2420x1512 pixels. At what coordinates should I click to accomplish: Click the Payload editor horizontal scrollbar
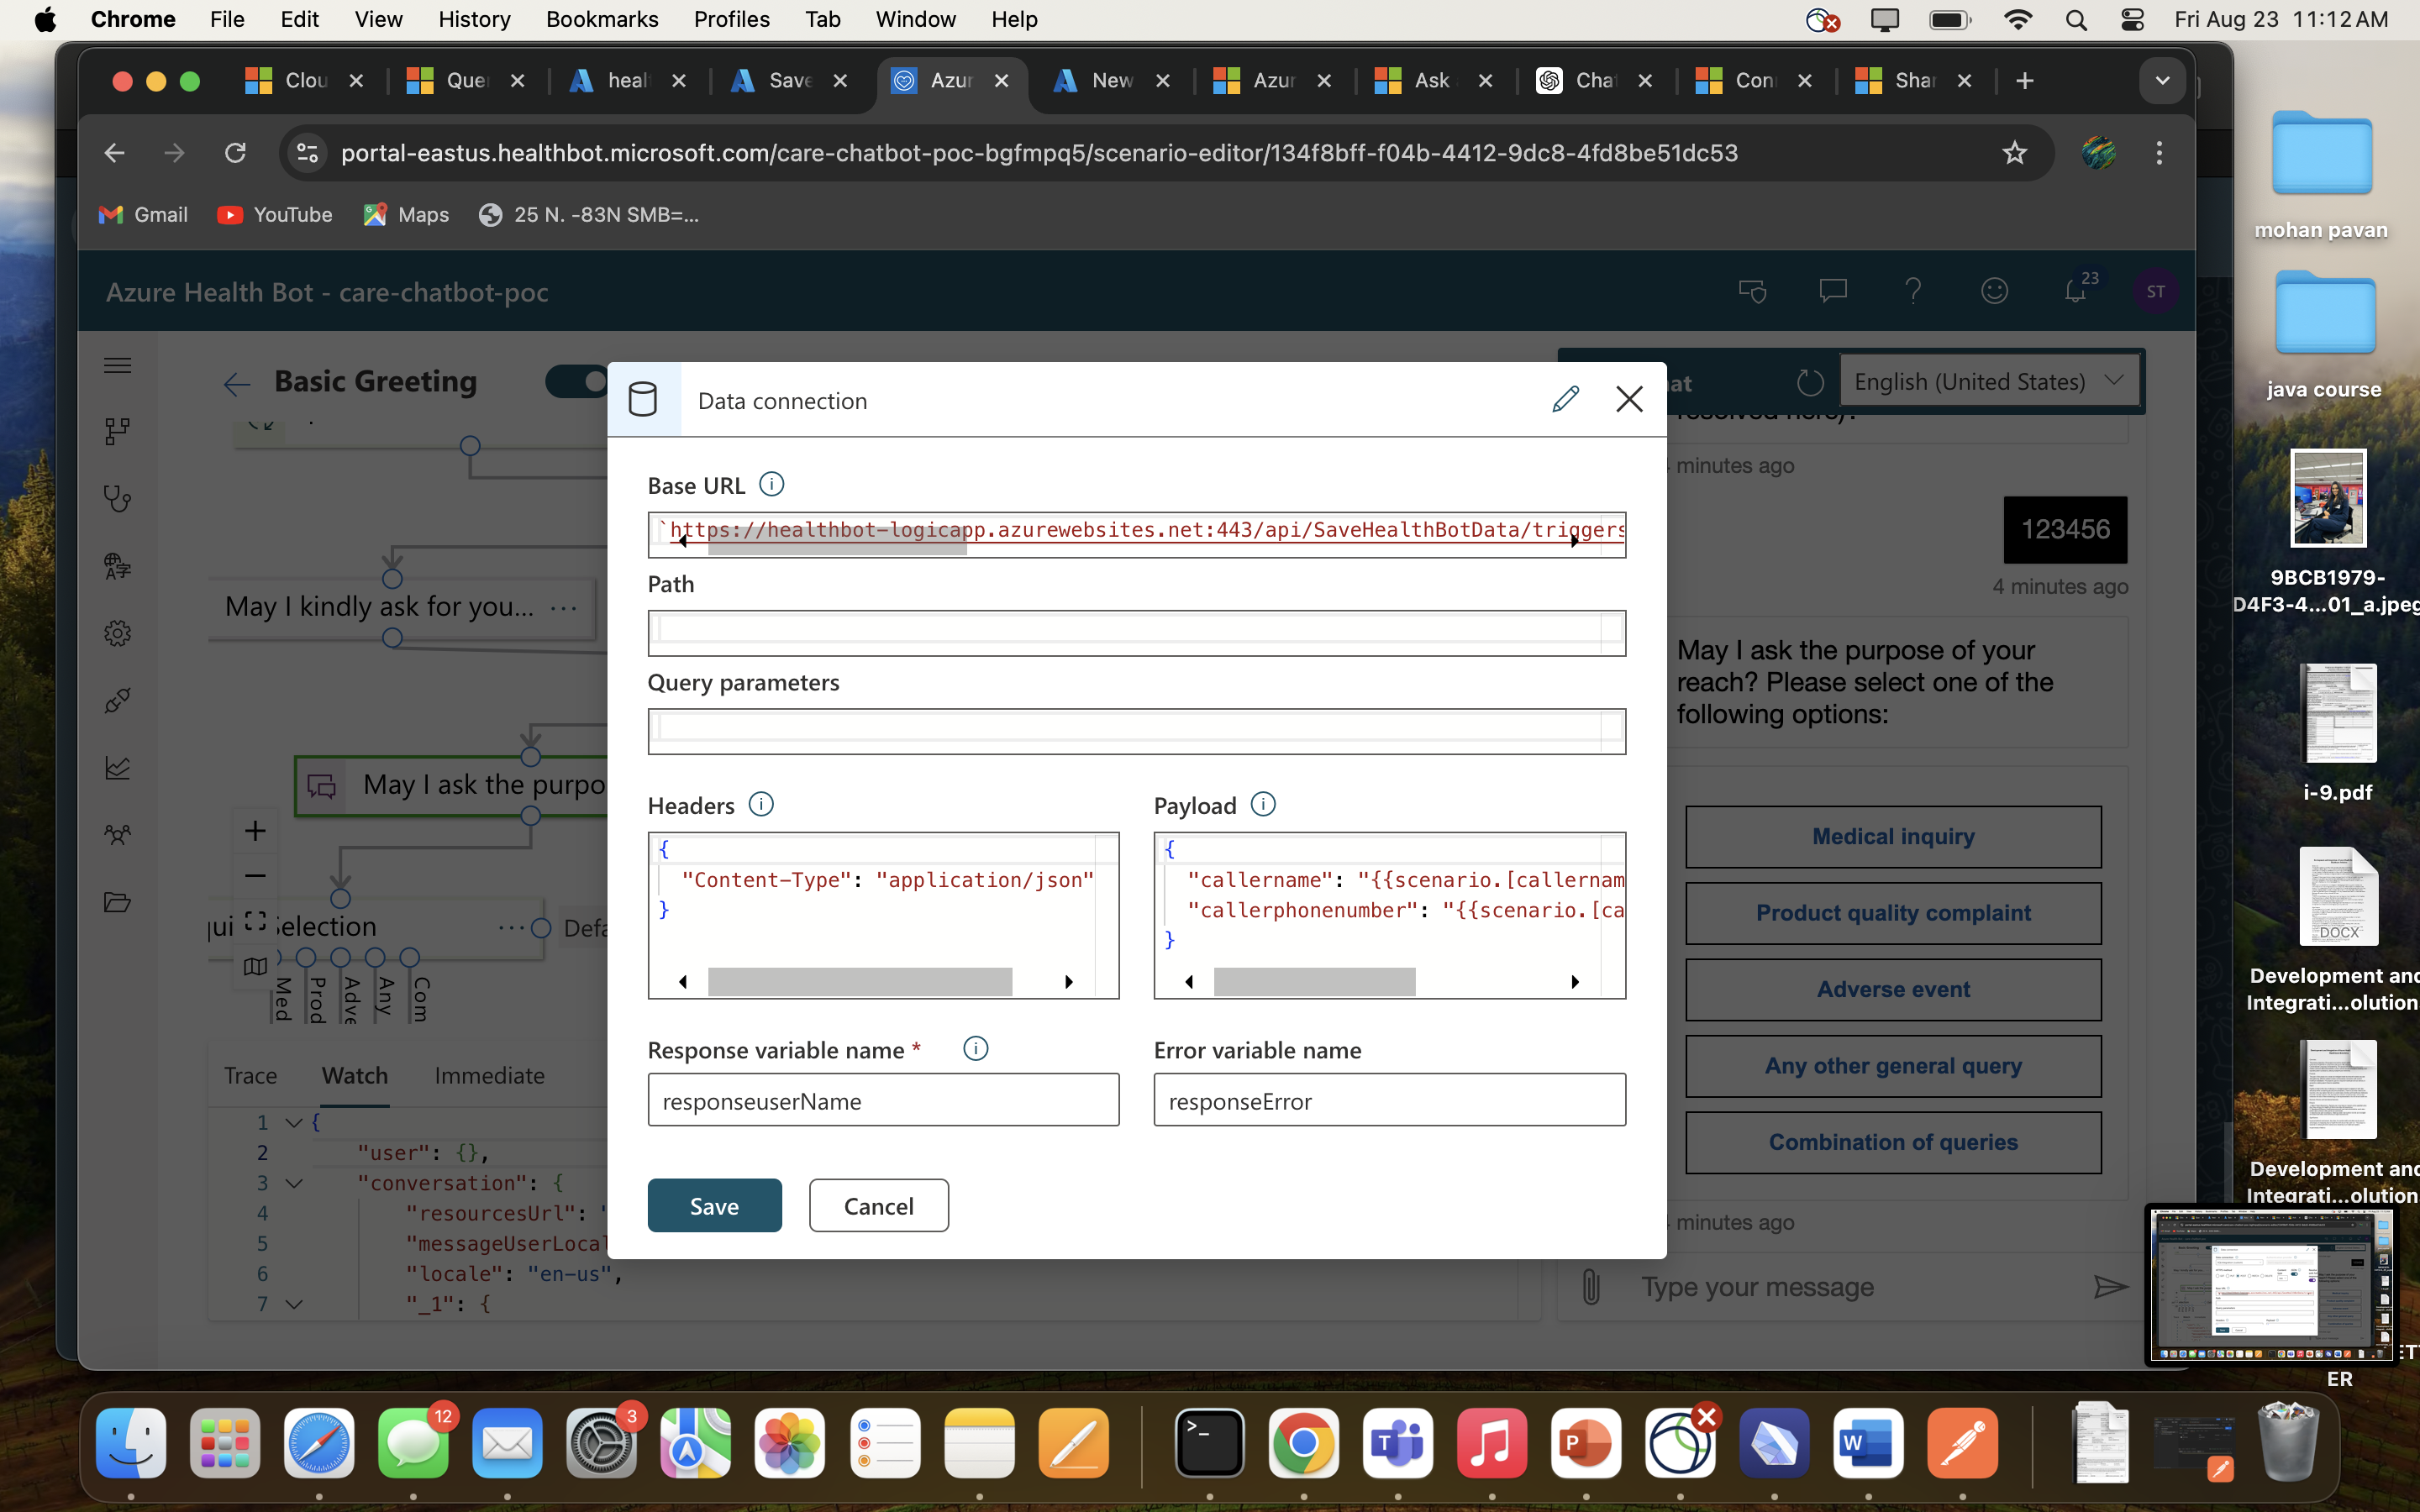point(1314,981)
